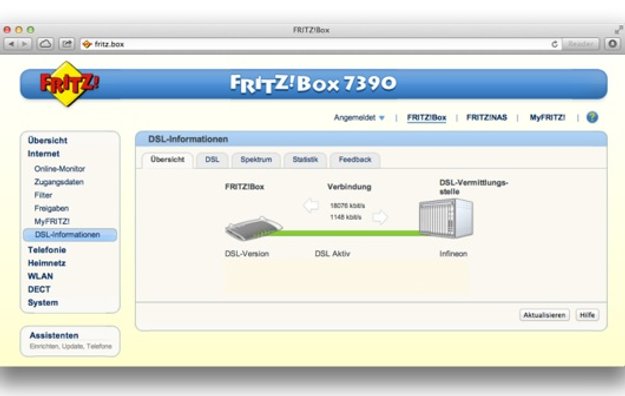This screenshot has width=625, height=396.
Task: Open the iCloud tabs cloud icon
Action: 45,43
